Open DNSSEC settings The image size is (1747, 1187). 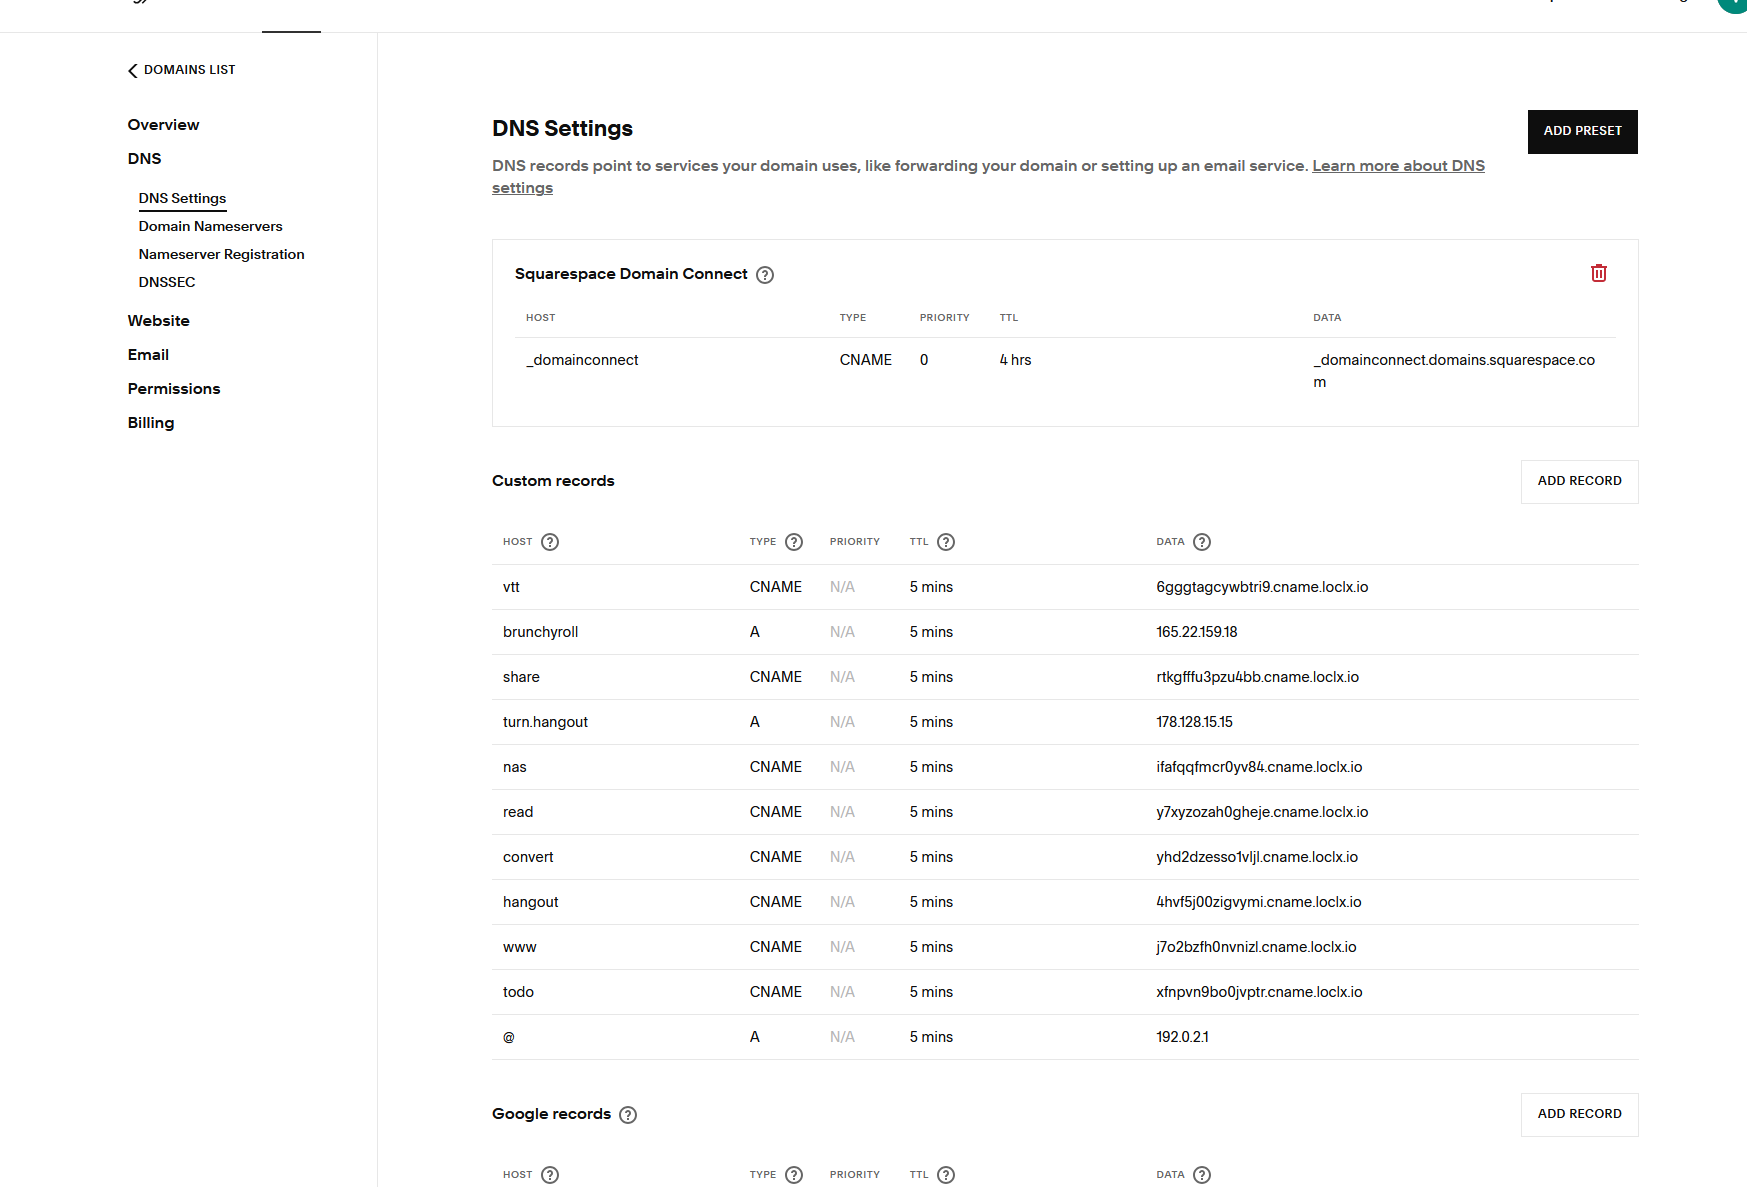[167, 283]
